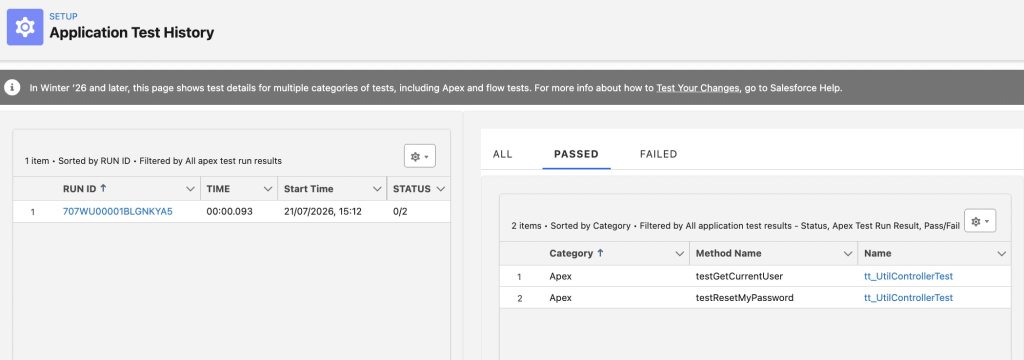This screenshot has width=1024, height=360.
Task: Open Category column dropdown chevron
Action: pyautogui.click(x=679, y=254)
